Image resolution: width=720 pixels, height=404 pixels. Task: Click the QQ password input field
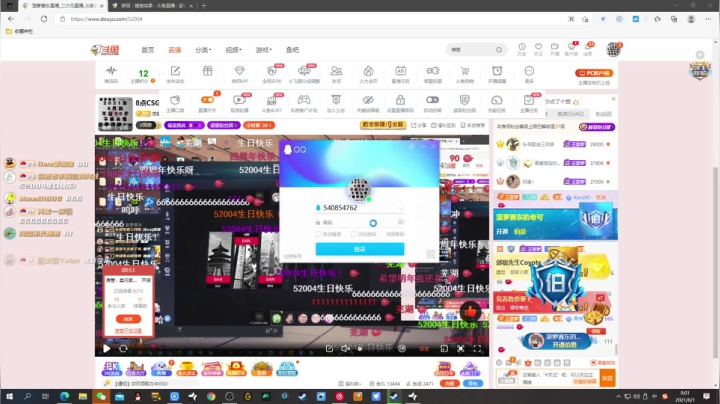pos(360,222)
